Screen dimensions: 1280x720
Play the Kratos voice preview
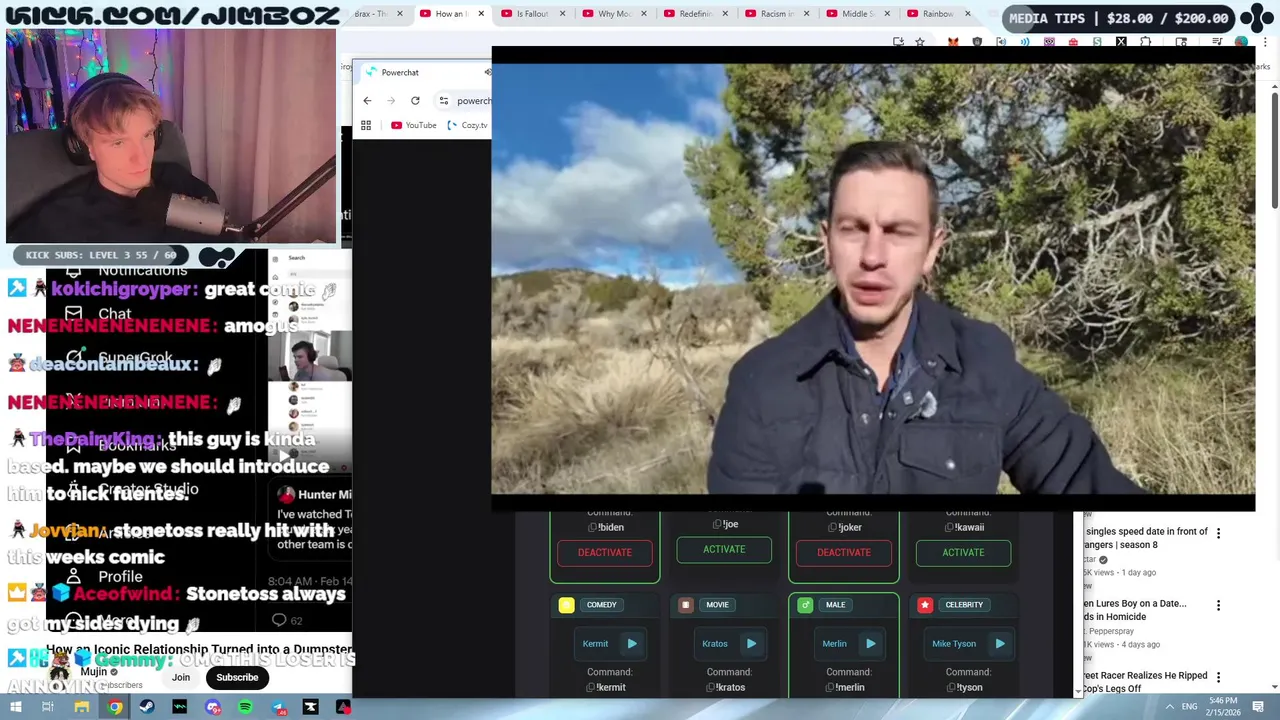(751, 644)
